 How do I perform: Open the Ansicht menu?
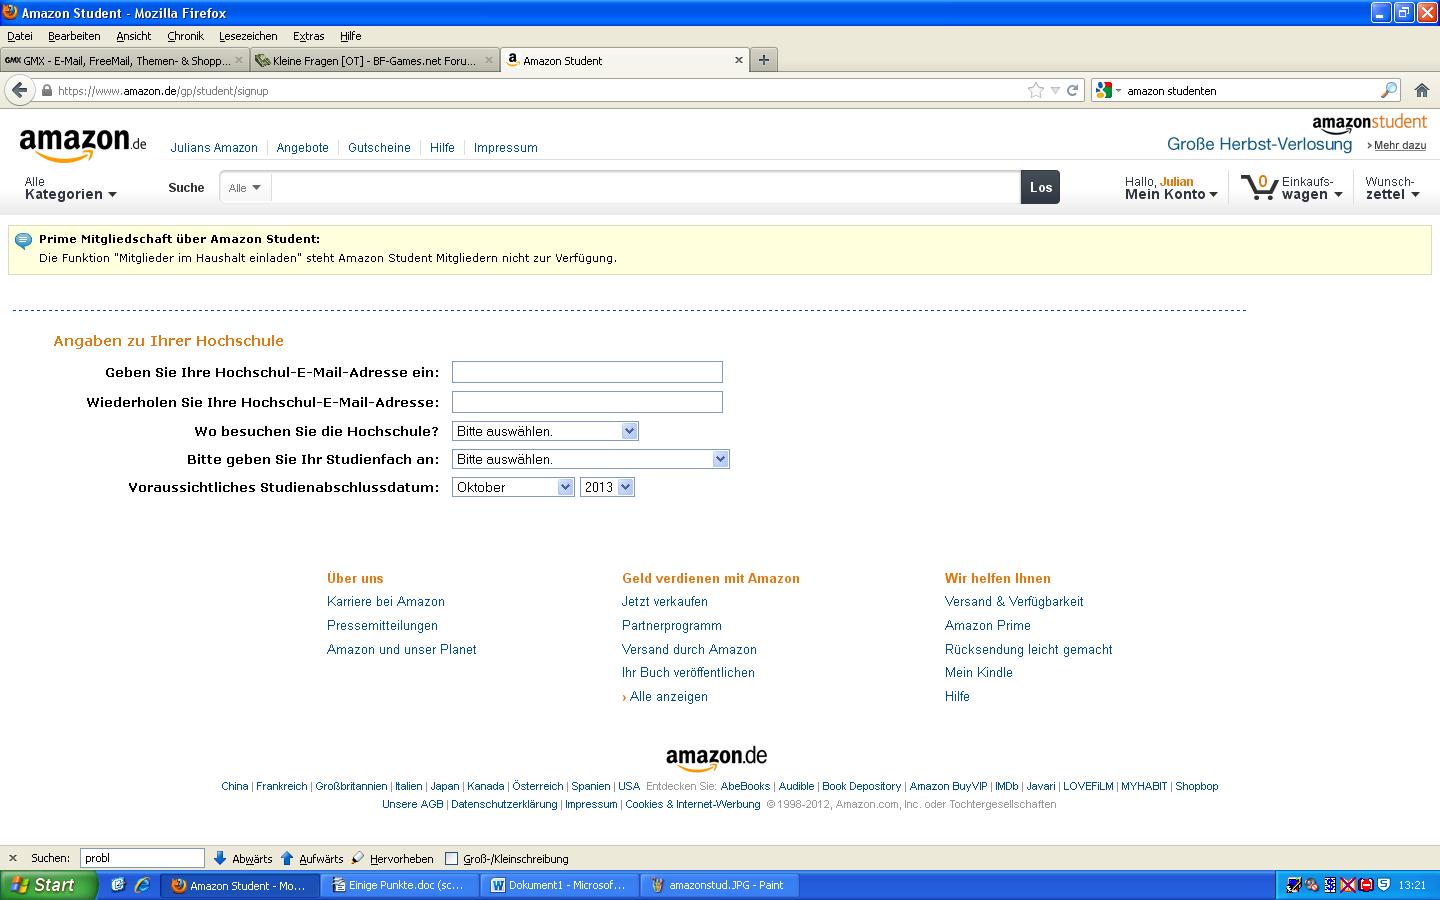pyautogui.click(x=134, y=36)
